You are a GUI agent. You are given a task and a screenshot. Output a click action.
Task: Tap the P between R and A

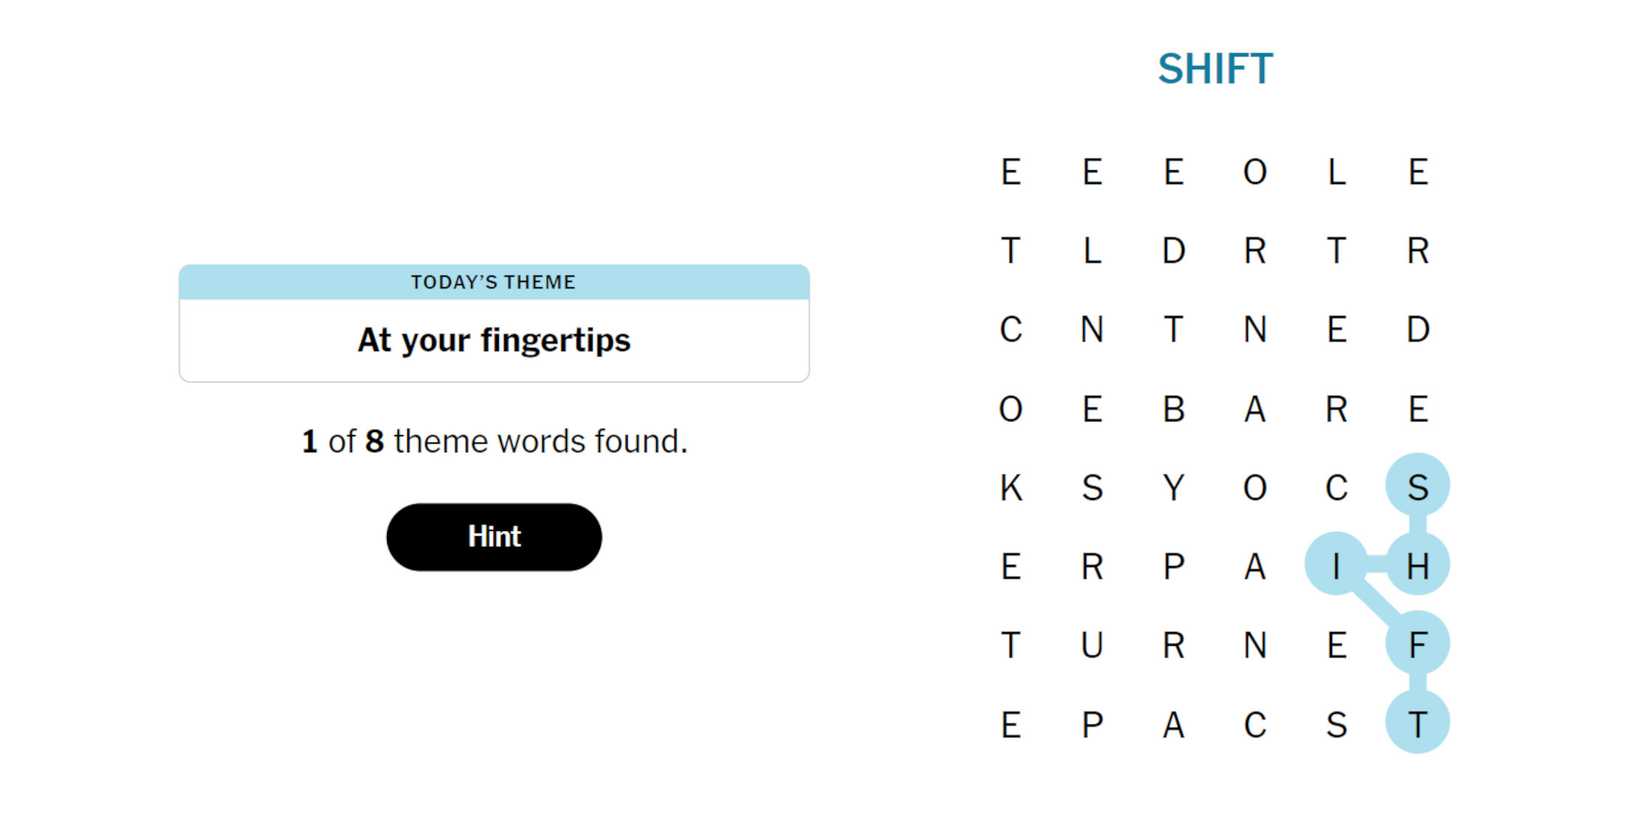(x=1174, y=567)
